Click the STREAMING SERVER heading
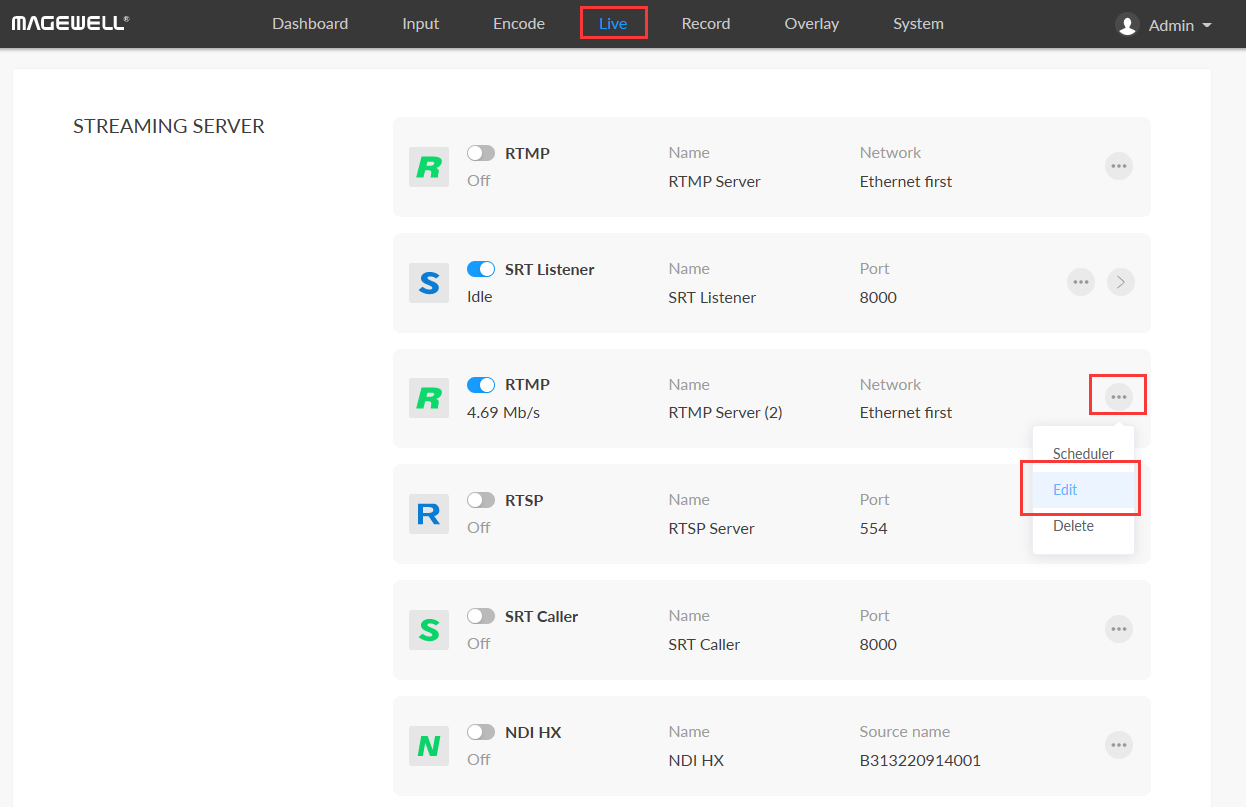Image resolution: width=1246 pixels, height=807 pixels. [169, 126]
